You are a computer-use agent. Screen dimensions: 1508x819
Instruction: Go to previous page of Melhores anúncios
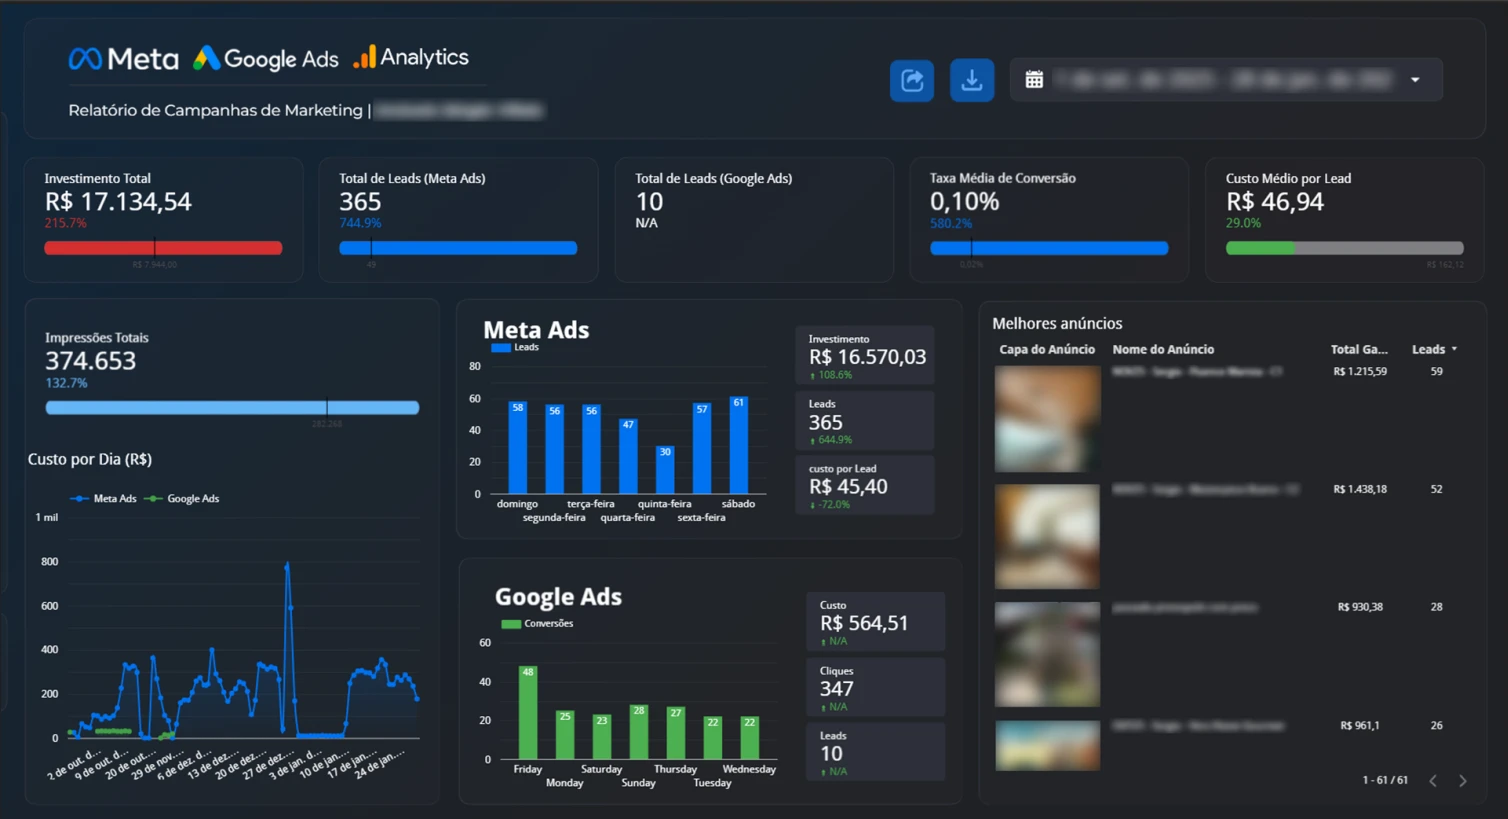1433,780
